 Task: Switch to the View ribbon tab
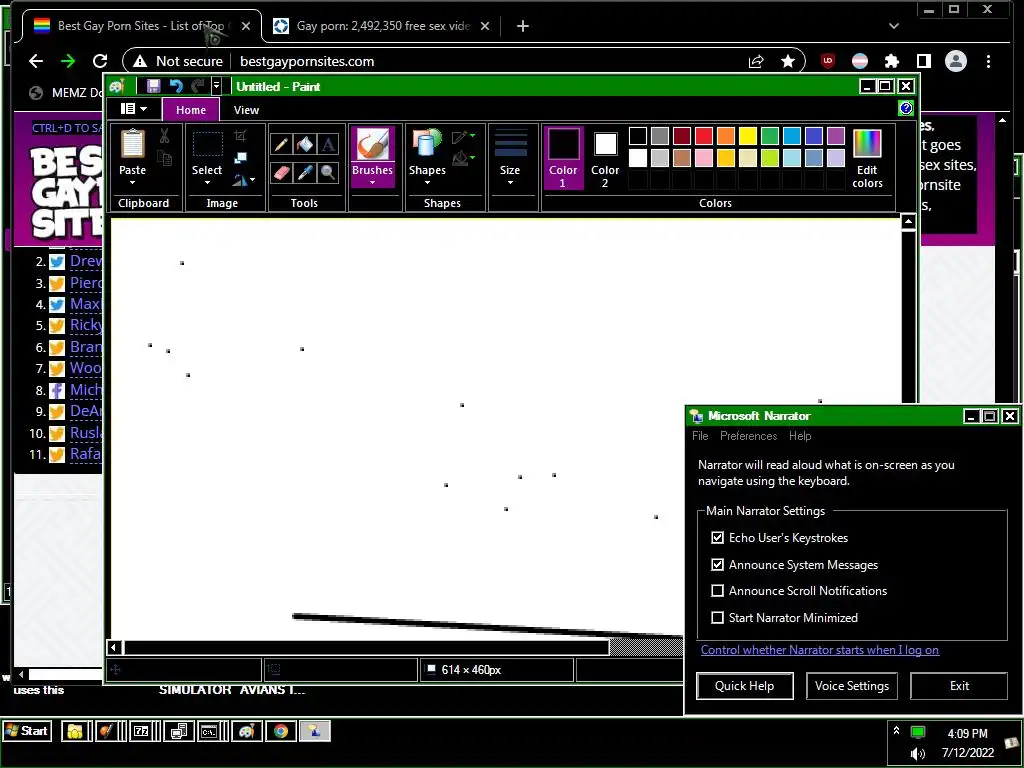pyautogui.click(x=246, y=110)
